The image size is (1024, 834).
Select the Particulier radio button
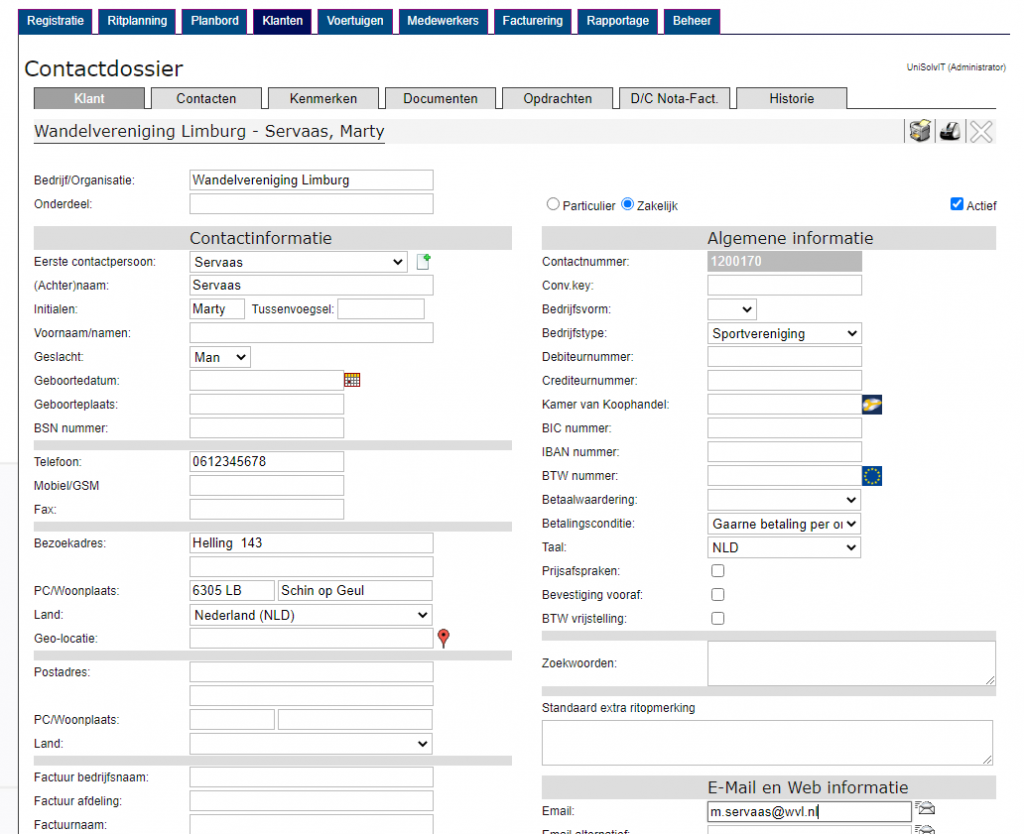click(x=553, y=204)
